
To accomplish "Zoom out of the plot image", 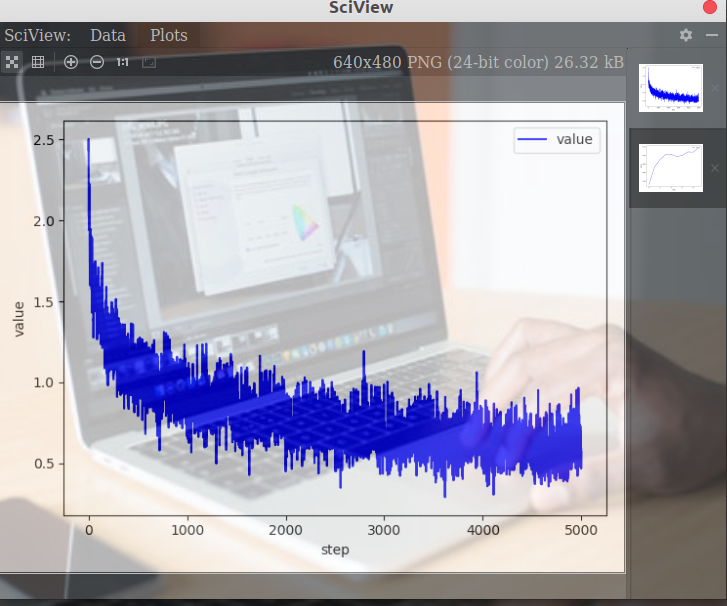I will pos(96,62).
